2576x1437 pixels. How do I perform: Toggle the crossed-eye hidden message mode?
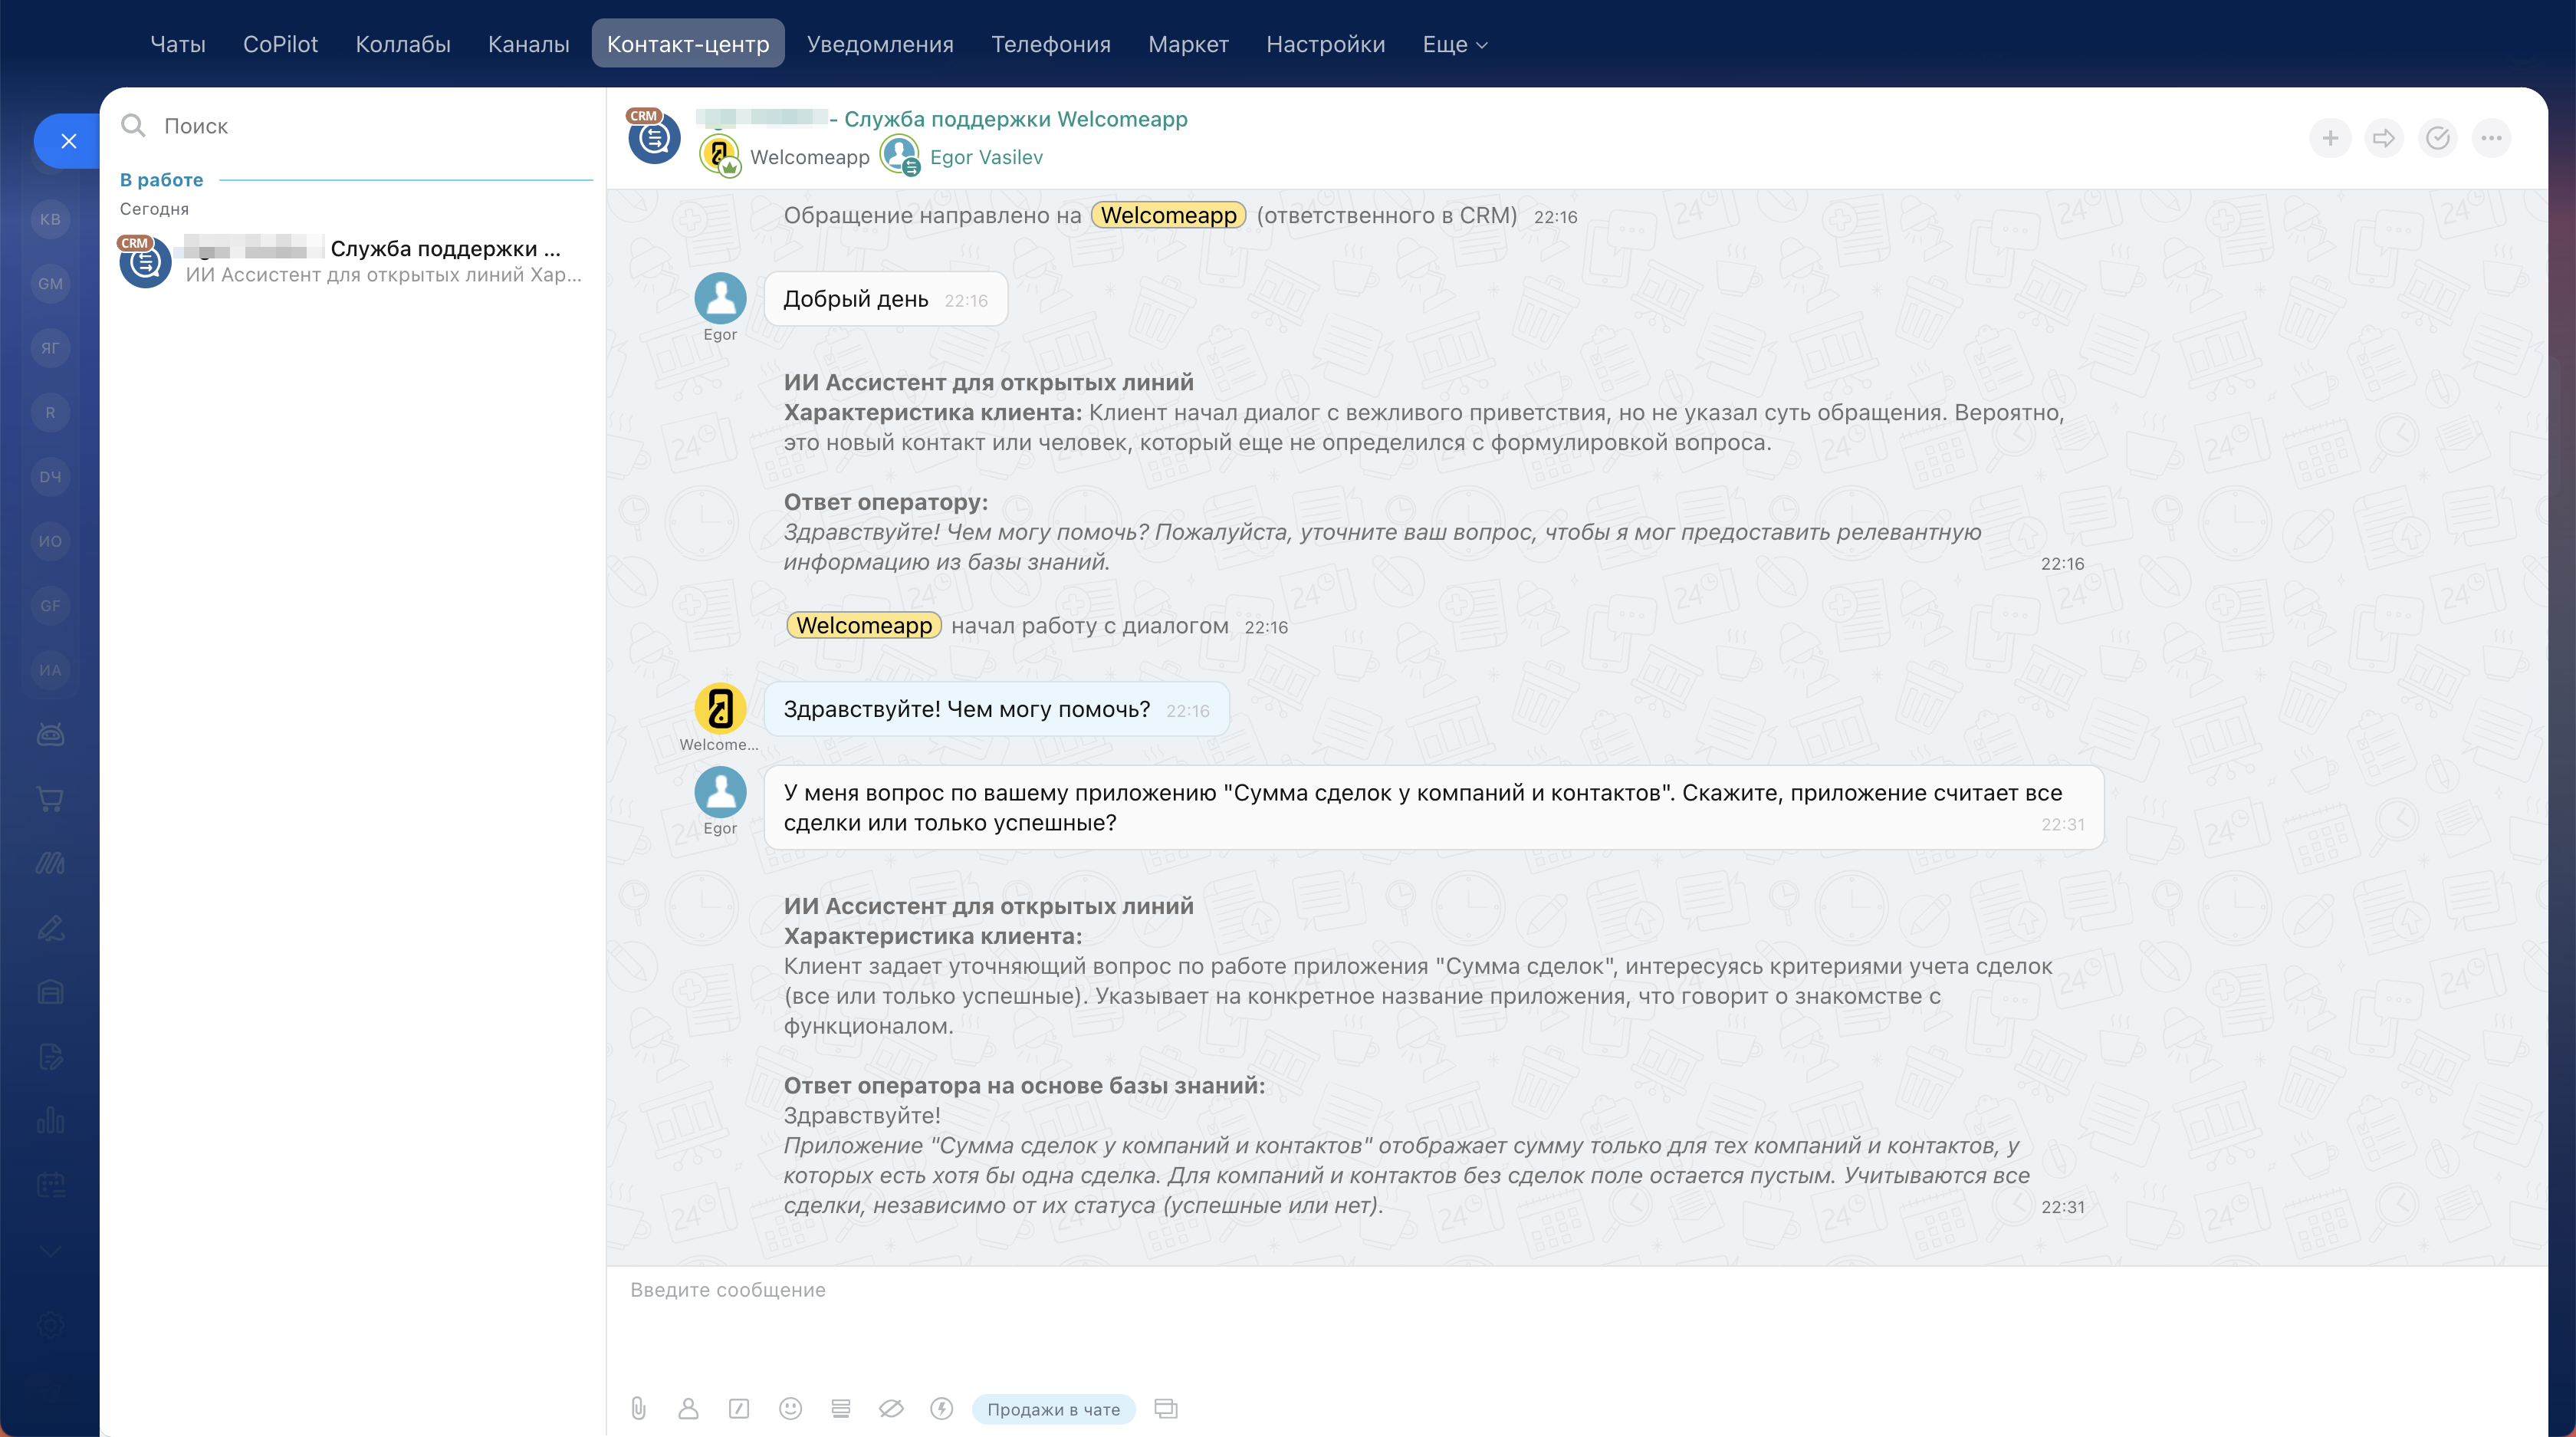891,1409
